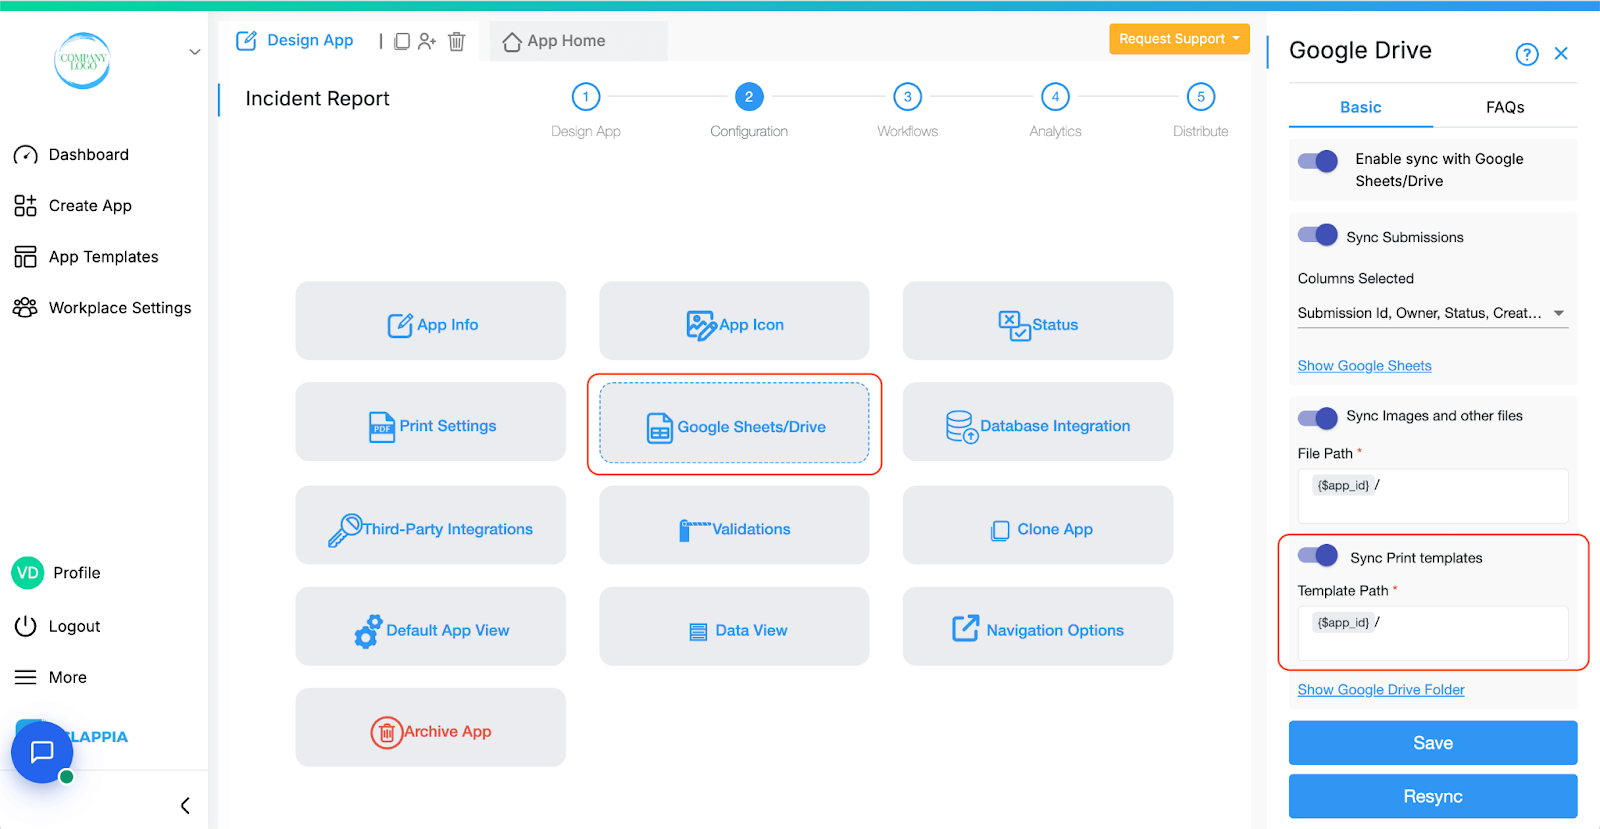
Task: Click the App Home house icon
Action: [x=512, y=42]
